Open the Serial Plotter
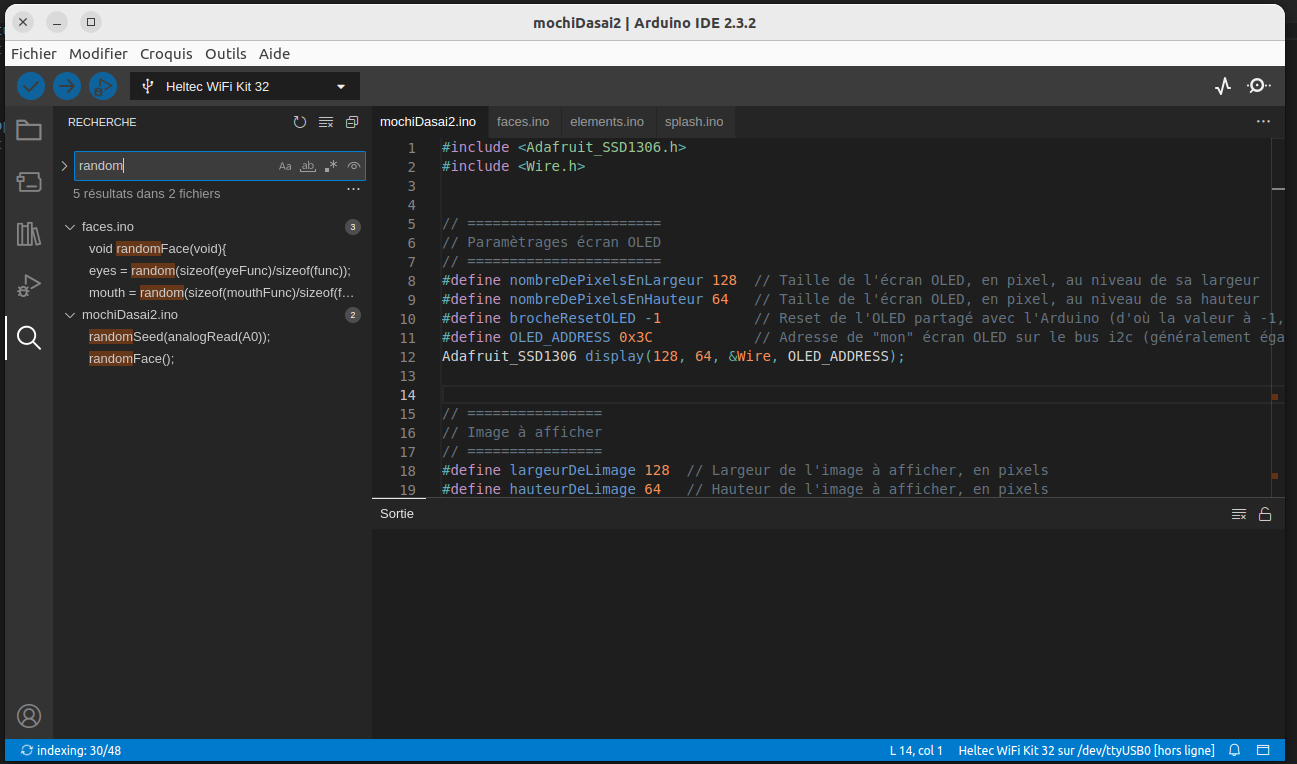 (1222, 86)
